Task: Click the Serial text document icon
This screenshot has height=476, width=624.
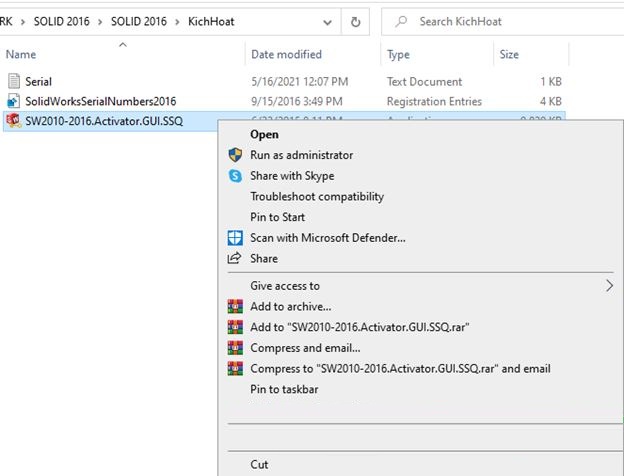Action: coord(14,81)
